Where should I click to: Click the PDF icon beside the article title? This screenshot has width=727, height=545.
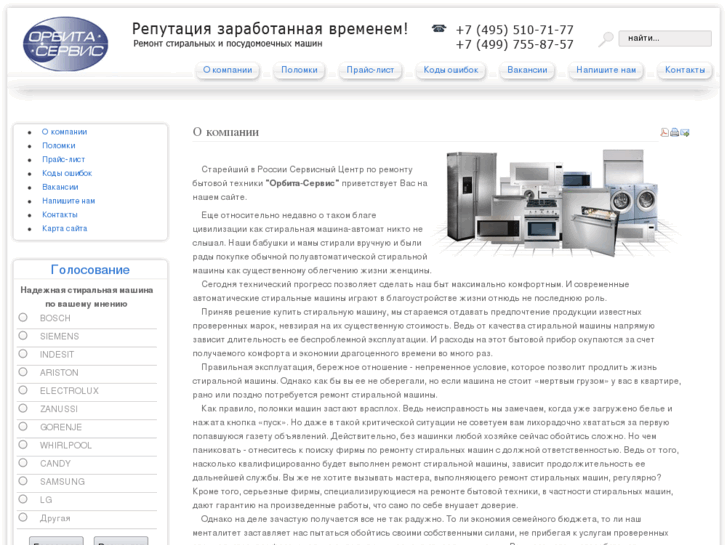[x=664, y=133]
